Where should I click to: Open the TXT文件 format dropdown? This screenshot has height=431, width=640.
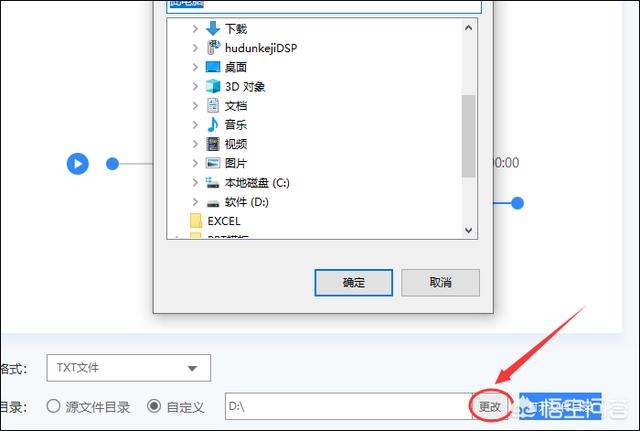coord(129,368)
